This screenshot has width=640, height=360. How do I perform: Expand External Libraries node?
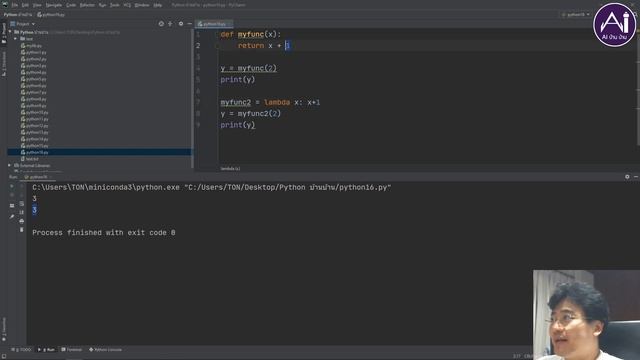pos(9,165)
